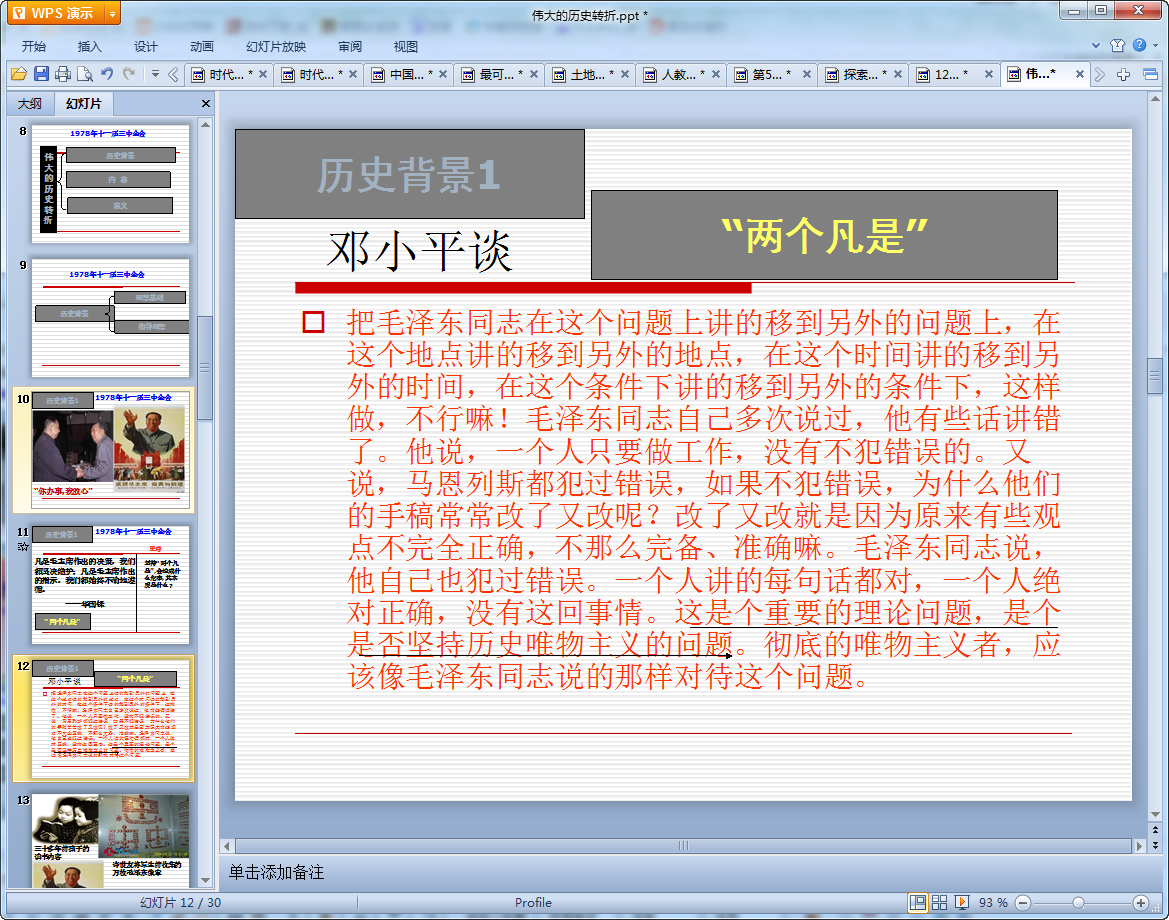Open the window list icon at tab bar end
This screenshot has width=1169, height=920.
click(1150, 74)
